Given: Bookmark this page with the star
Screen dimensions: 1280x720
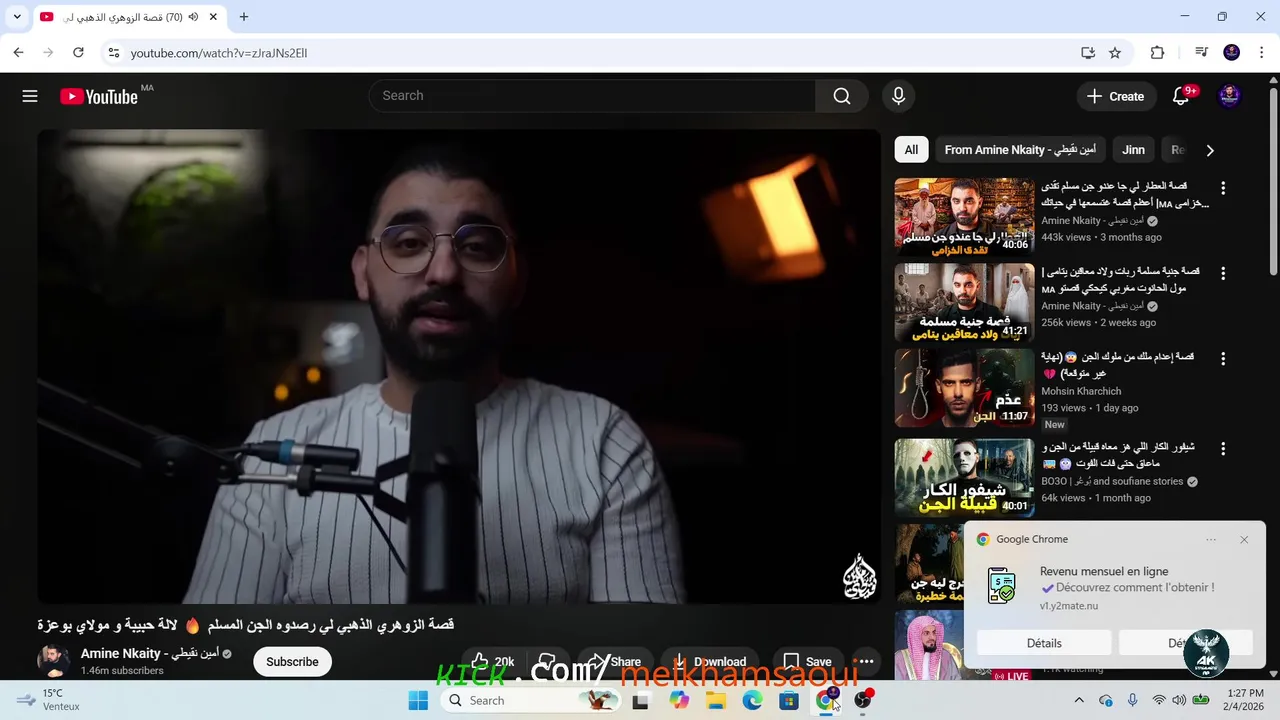Looking at the screenshot, I should (x=1115, y=52).
